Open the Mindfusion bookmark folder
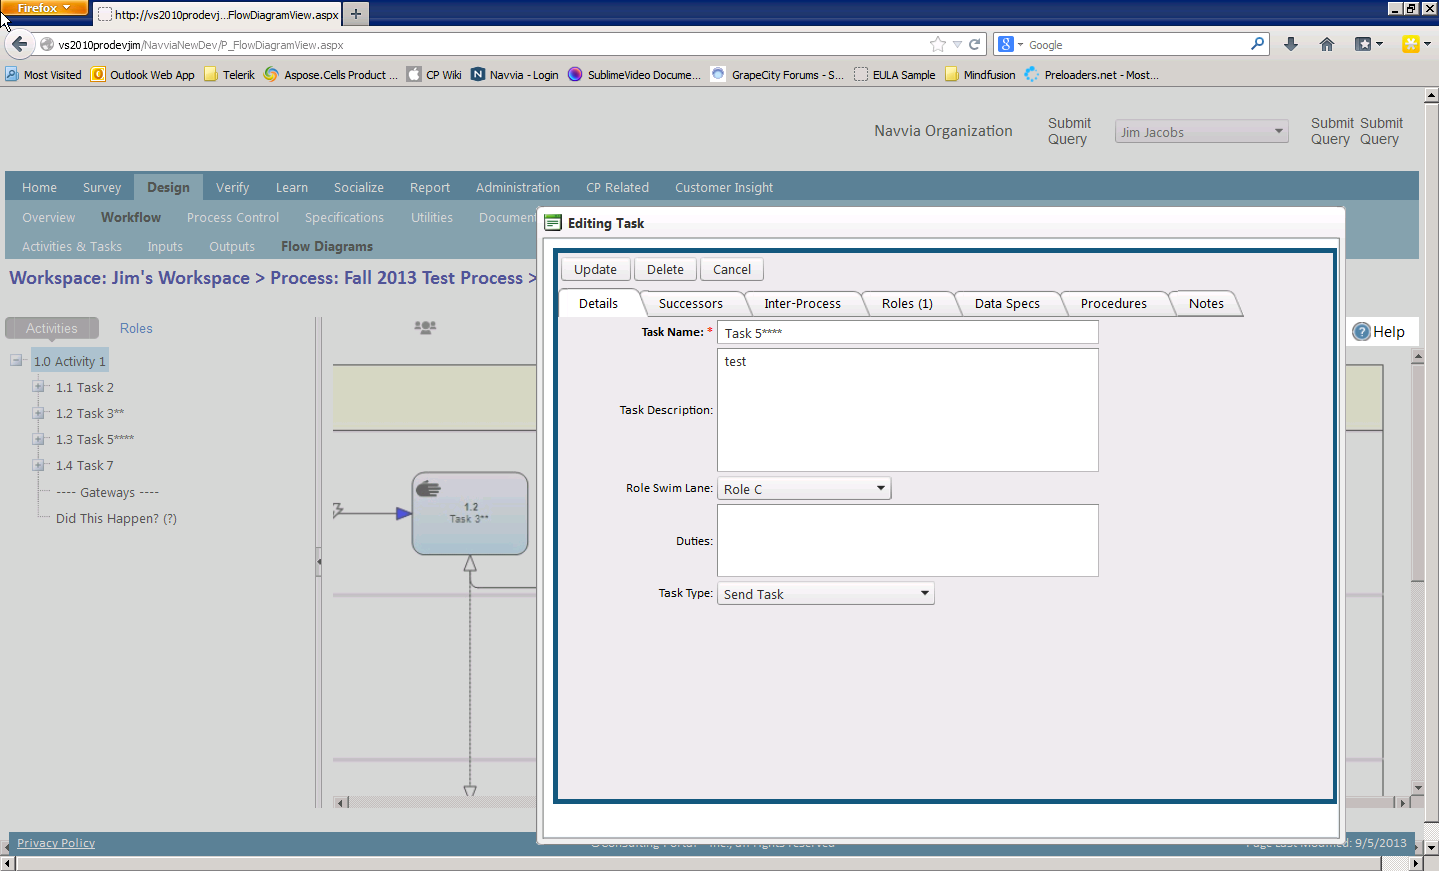This screenshot has width=1439, height=871. [980, 75]
